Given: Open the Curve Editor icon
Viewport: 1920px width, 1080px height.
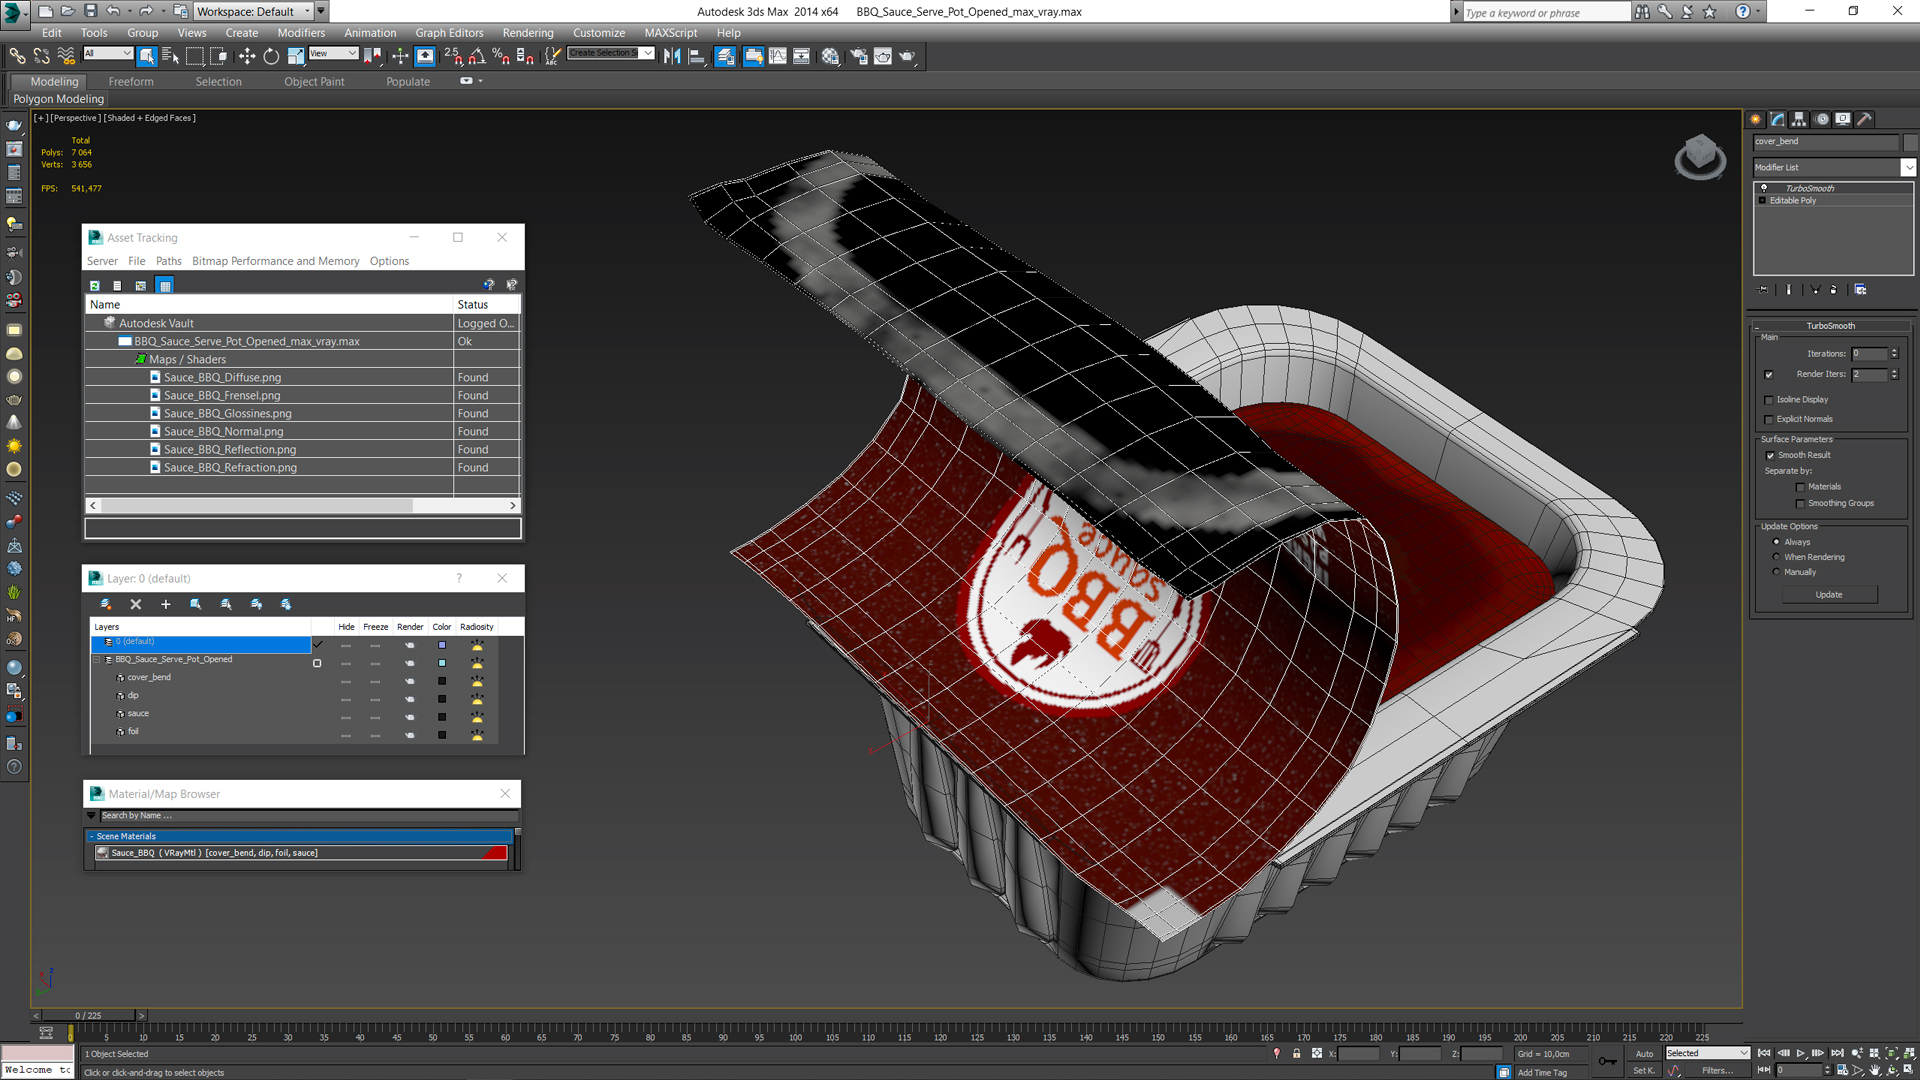Looking at the screenshot, I should pos(778,56).
